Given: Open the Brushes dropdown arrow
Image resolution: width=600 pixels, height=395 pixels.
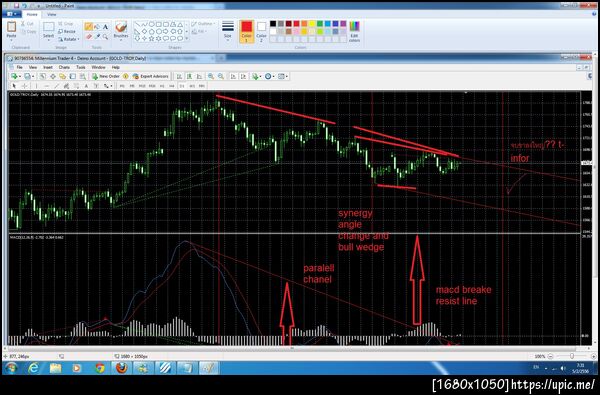Looking at the screenshot, I should tap(121, 40).
